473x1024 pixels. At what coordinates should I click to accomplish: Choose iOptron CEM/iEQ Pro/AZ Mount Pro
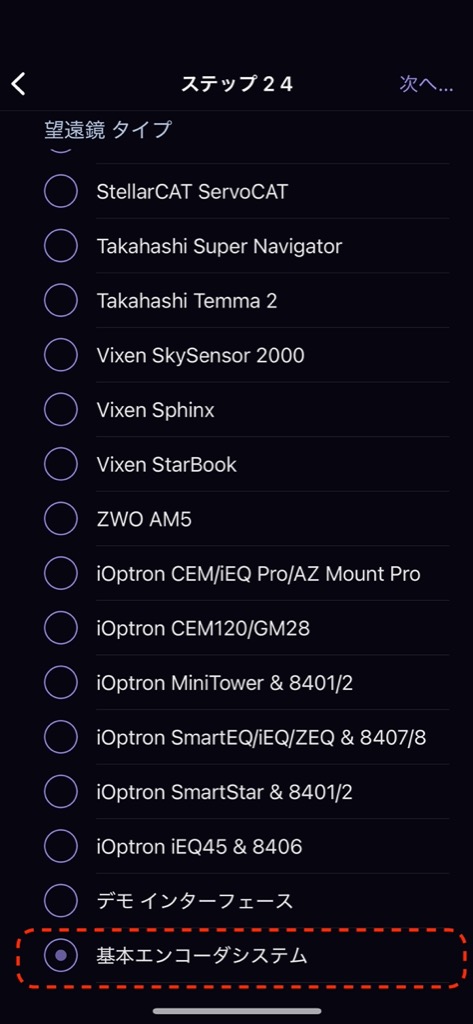coord(61,574)
